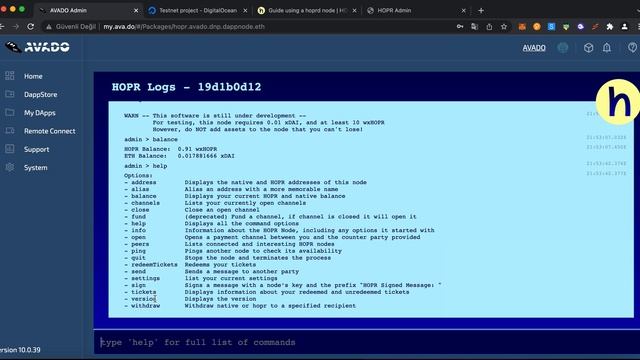Click the blue S extension icon
640x360 pixels.
[x=551, y=27]
